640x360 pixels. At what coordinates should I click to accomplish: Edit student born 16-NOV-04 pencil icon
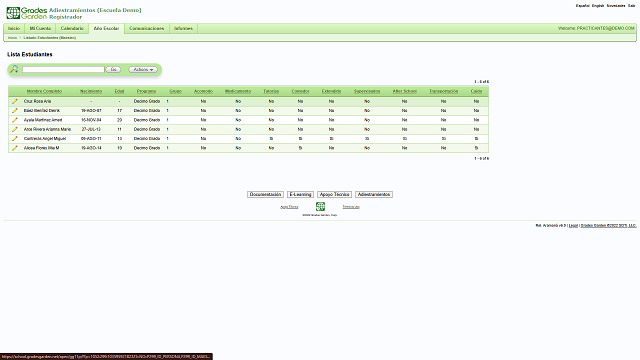(15, 120)
